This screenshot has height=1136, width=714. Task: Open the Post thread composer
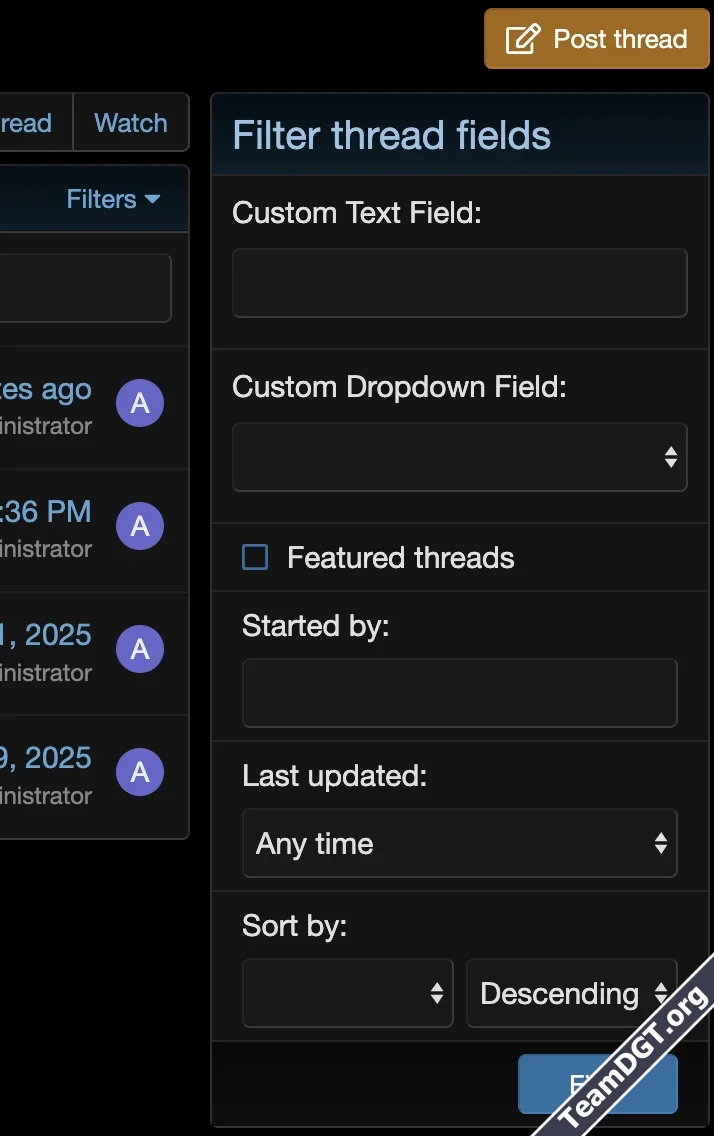click(595, 38)
